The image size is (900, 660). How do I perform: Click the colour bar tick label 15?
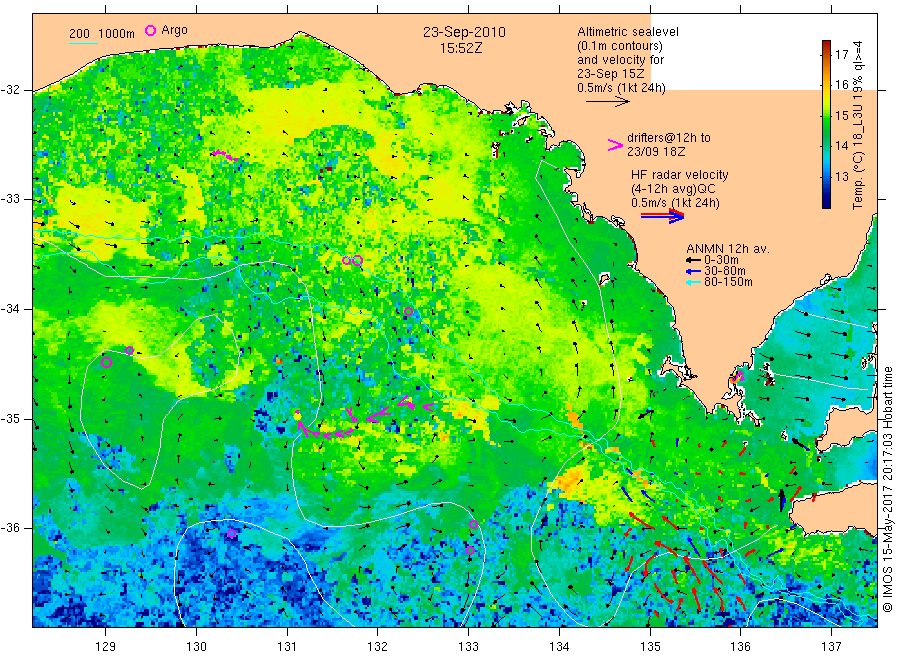click(841, 116)
